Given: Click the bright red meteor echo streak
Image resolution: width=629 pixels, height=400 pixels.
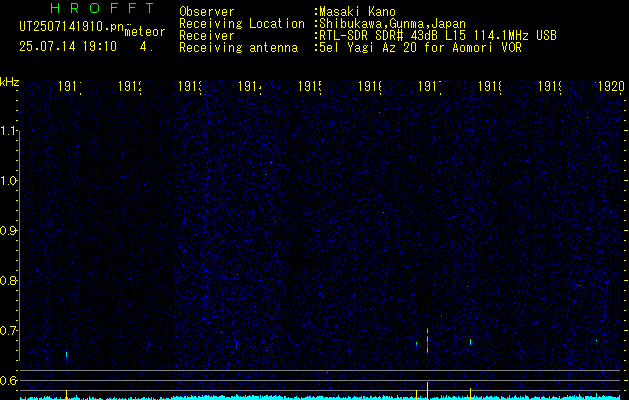Looking at the screenshot, I should click(x=428, y=341).
